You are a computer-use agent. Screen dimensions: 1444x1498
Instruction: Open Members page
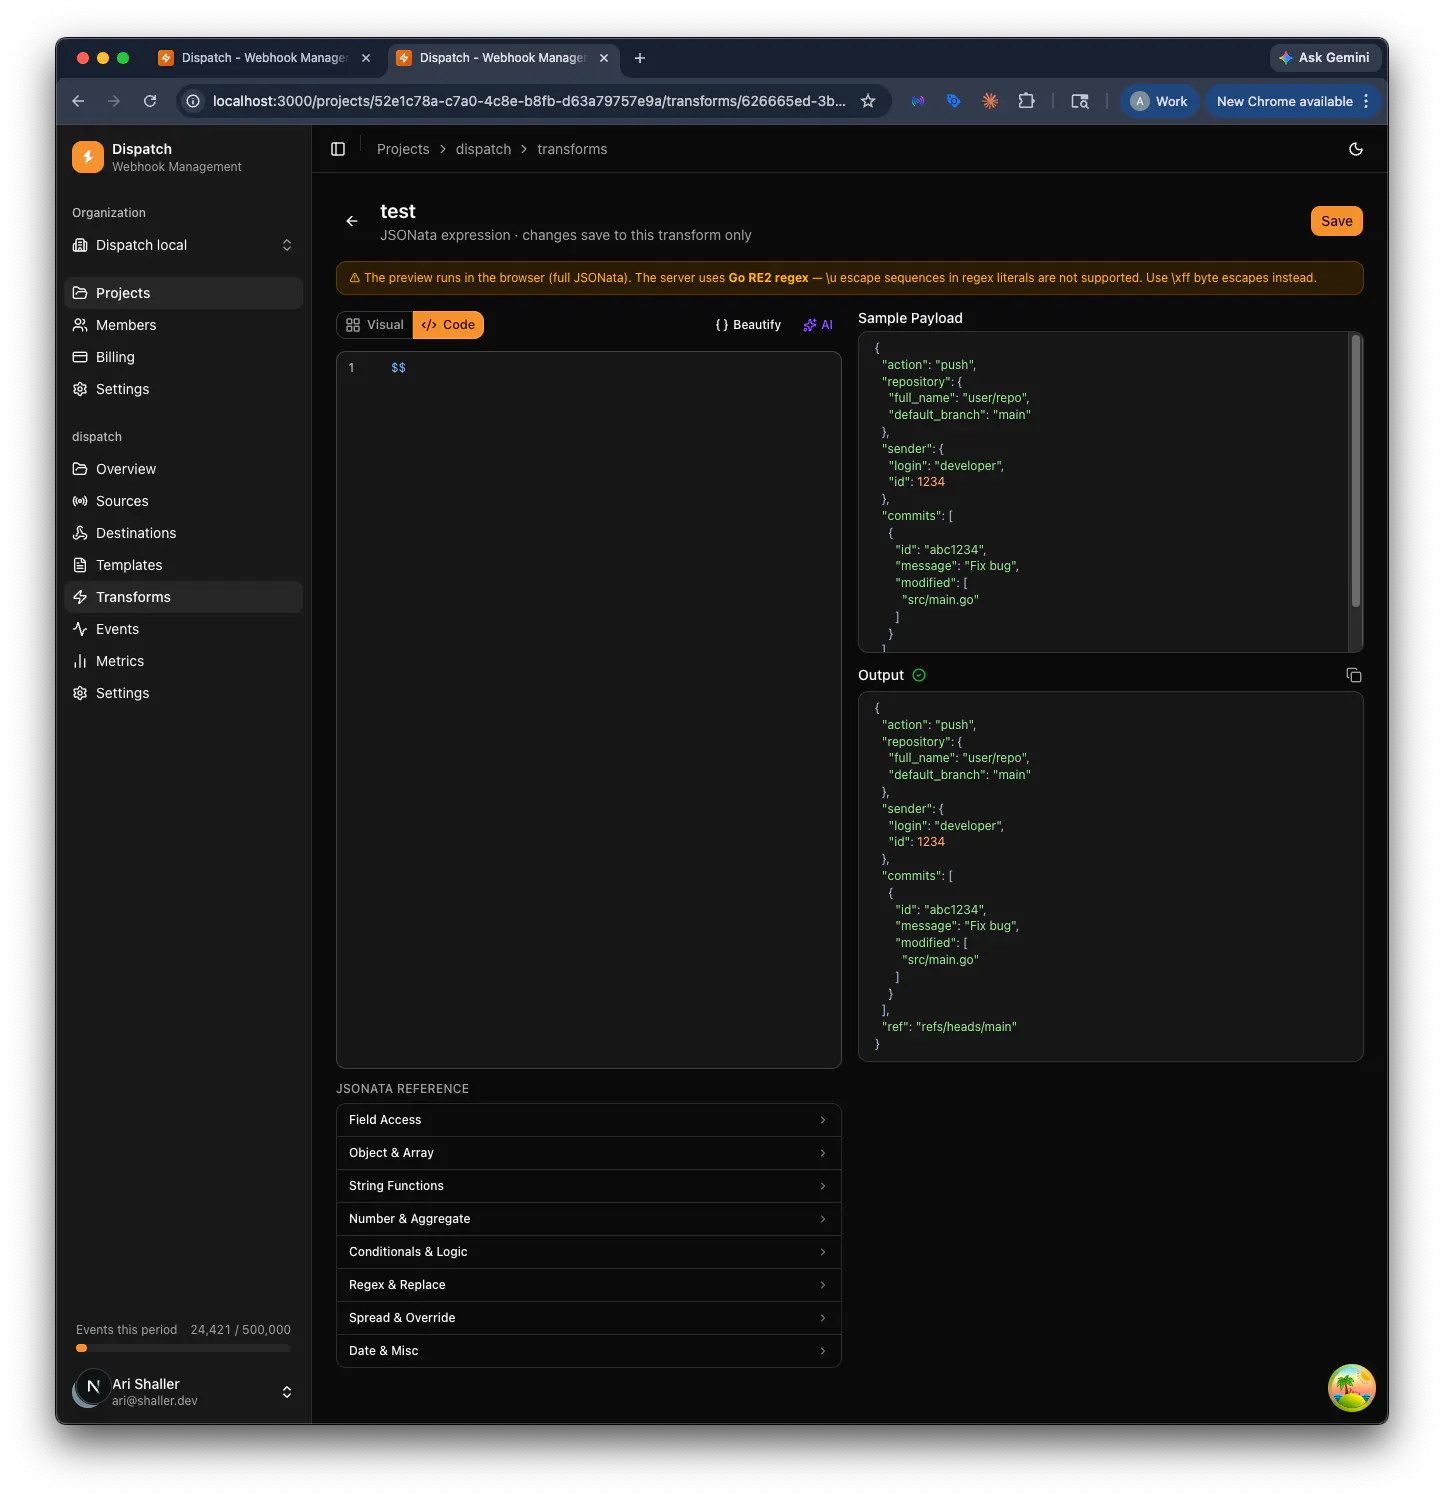click(x=184, y=325)
